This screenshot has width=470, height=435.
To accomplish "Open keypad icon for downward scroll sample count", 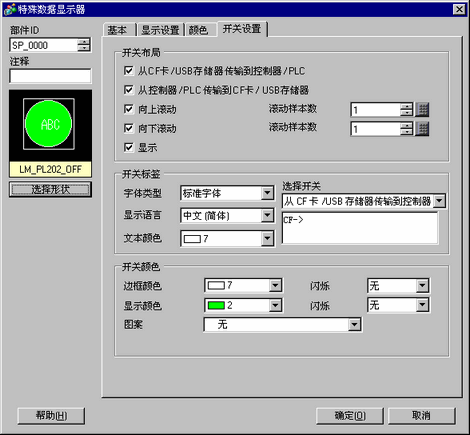I will [x=422, y=129].
